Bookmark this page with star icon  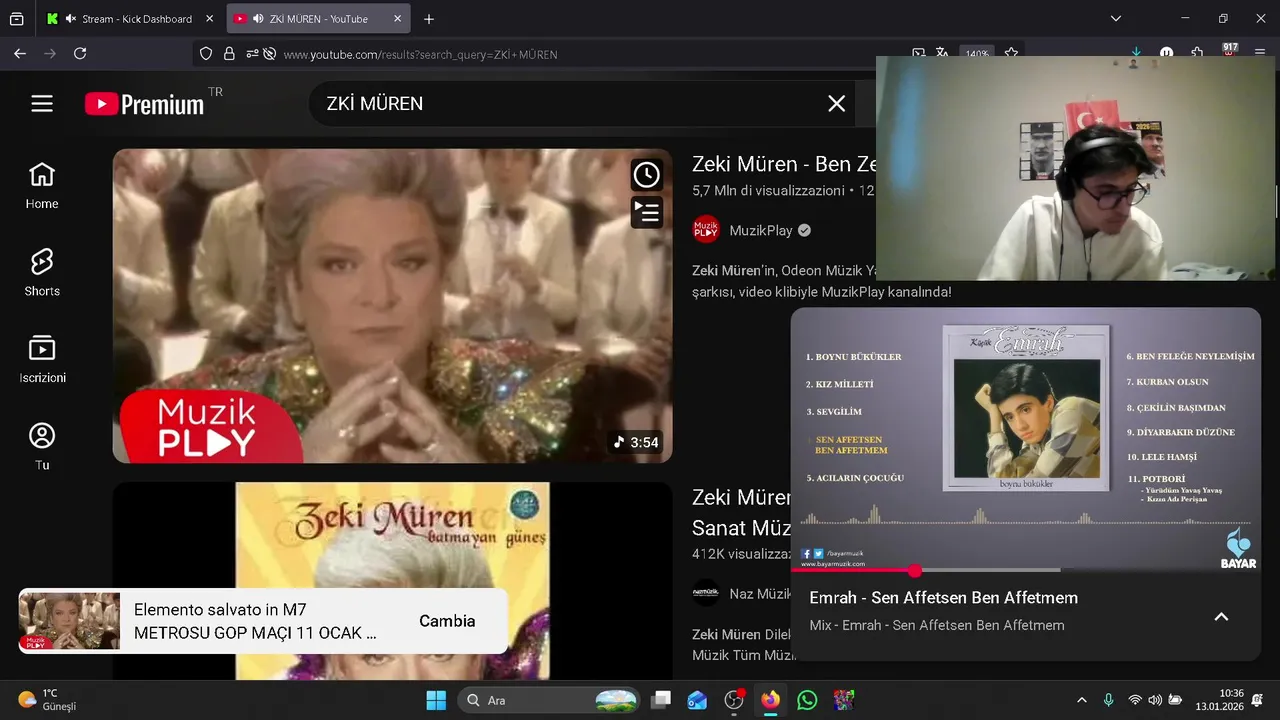(x=1011, y=54)
